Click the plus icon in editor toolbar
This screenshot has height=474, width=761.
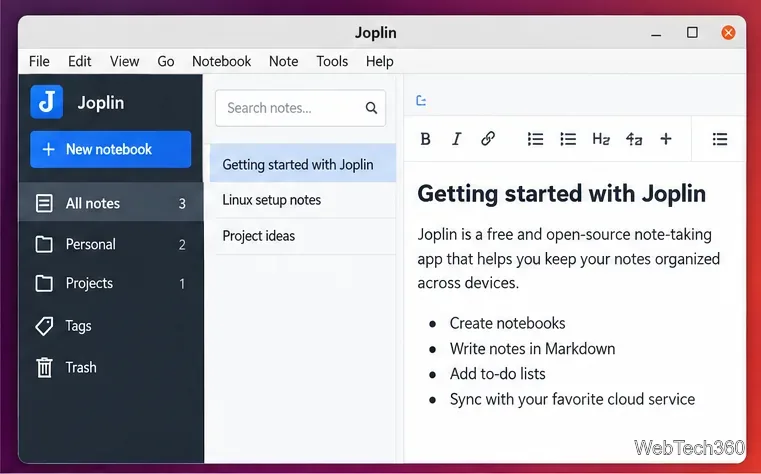click(666, 139)
